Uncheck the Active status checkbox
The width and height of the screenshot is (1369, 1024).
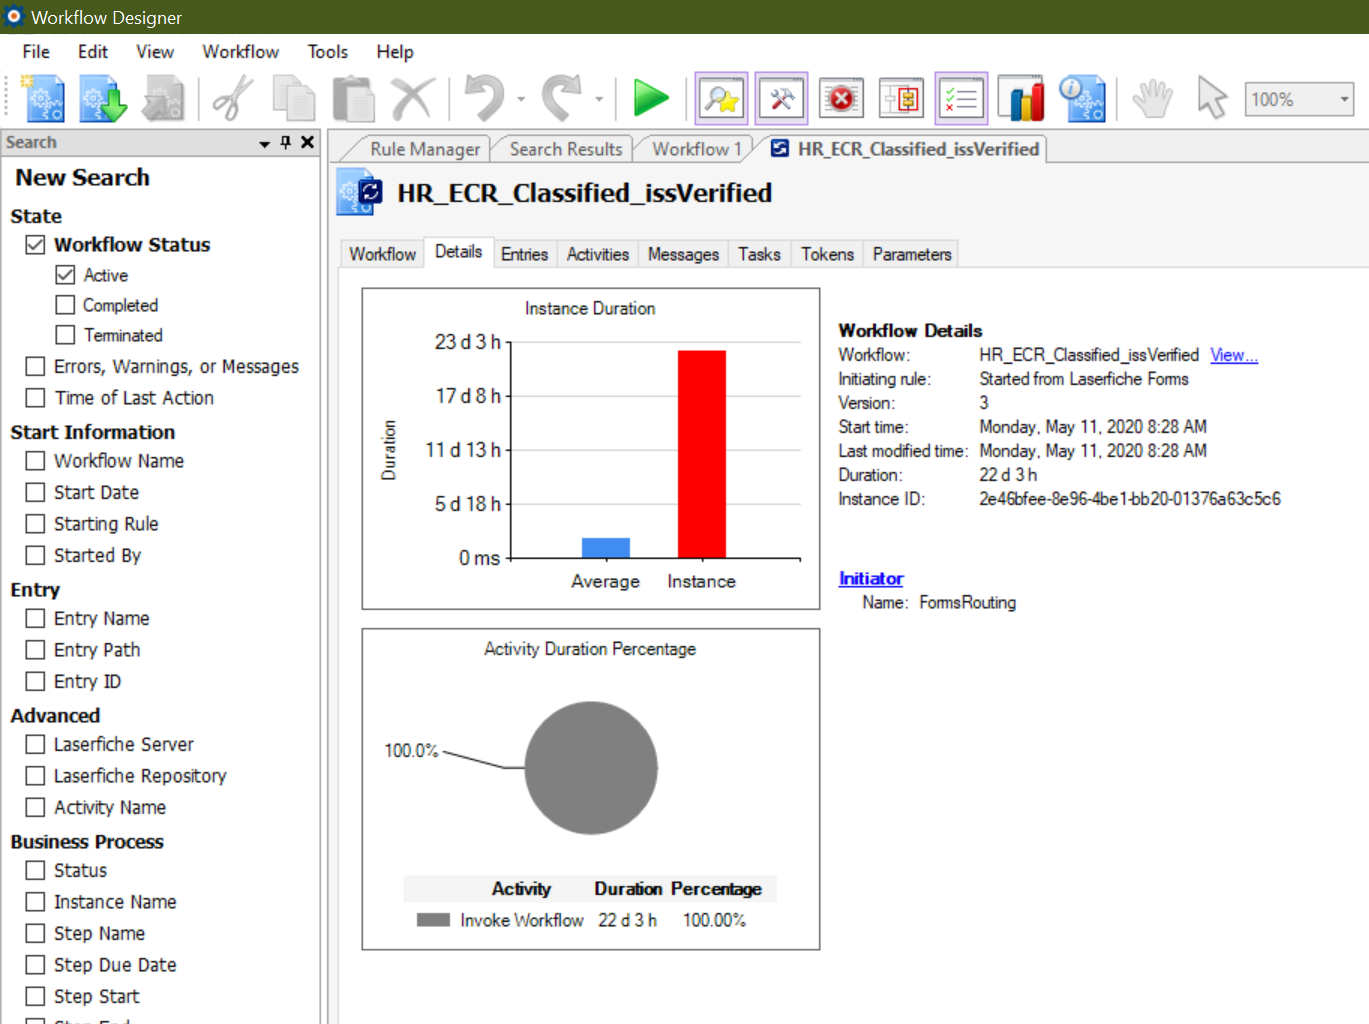(x=65, y=275)
